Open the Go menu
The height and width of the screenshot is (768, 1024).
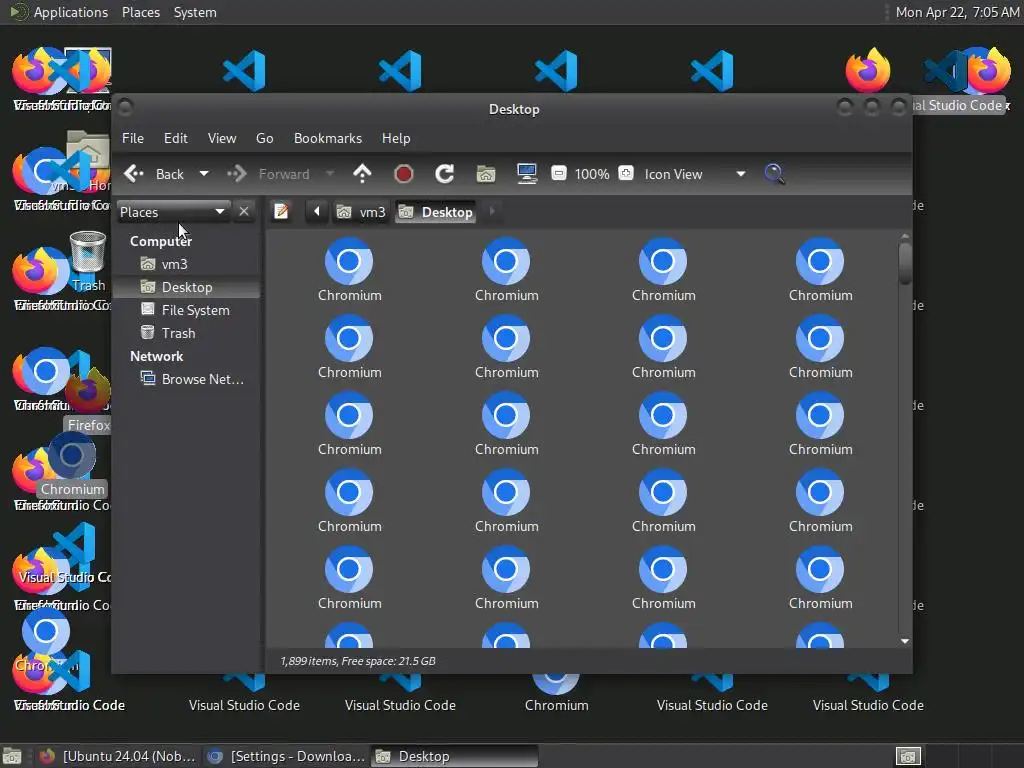point(264,138)
